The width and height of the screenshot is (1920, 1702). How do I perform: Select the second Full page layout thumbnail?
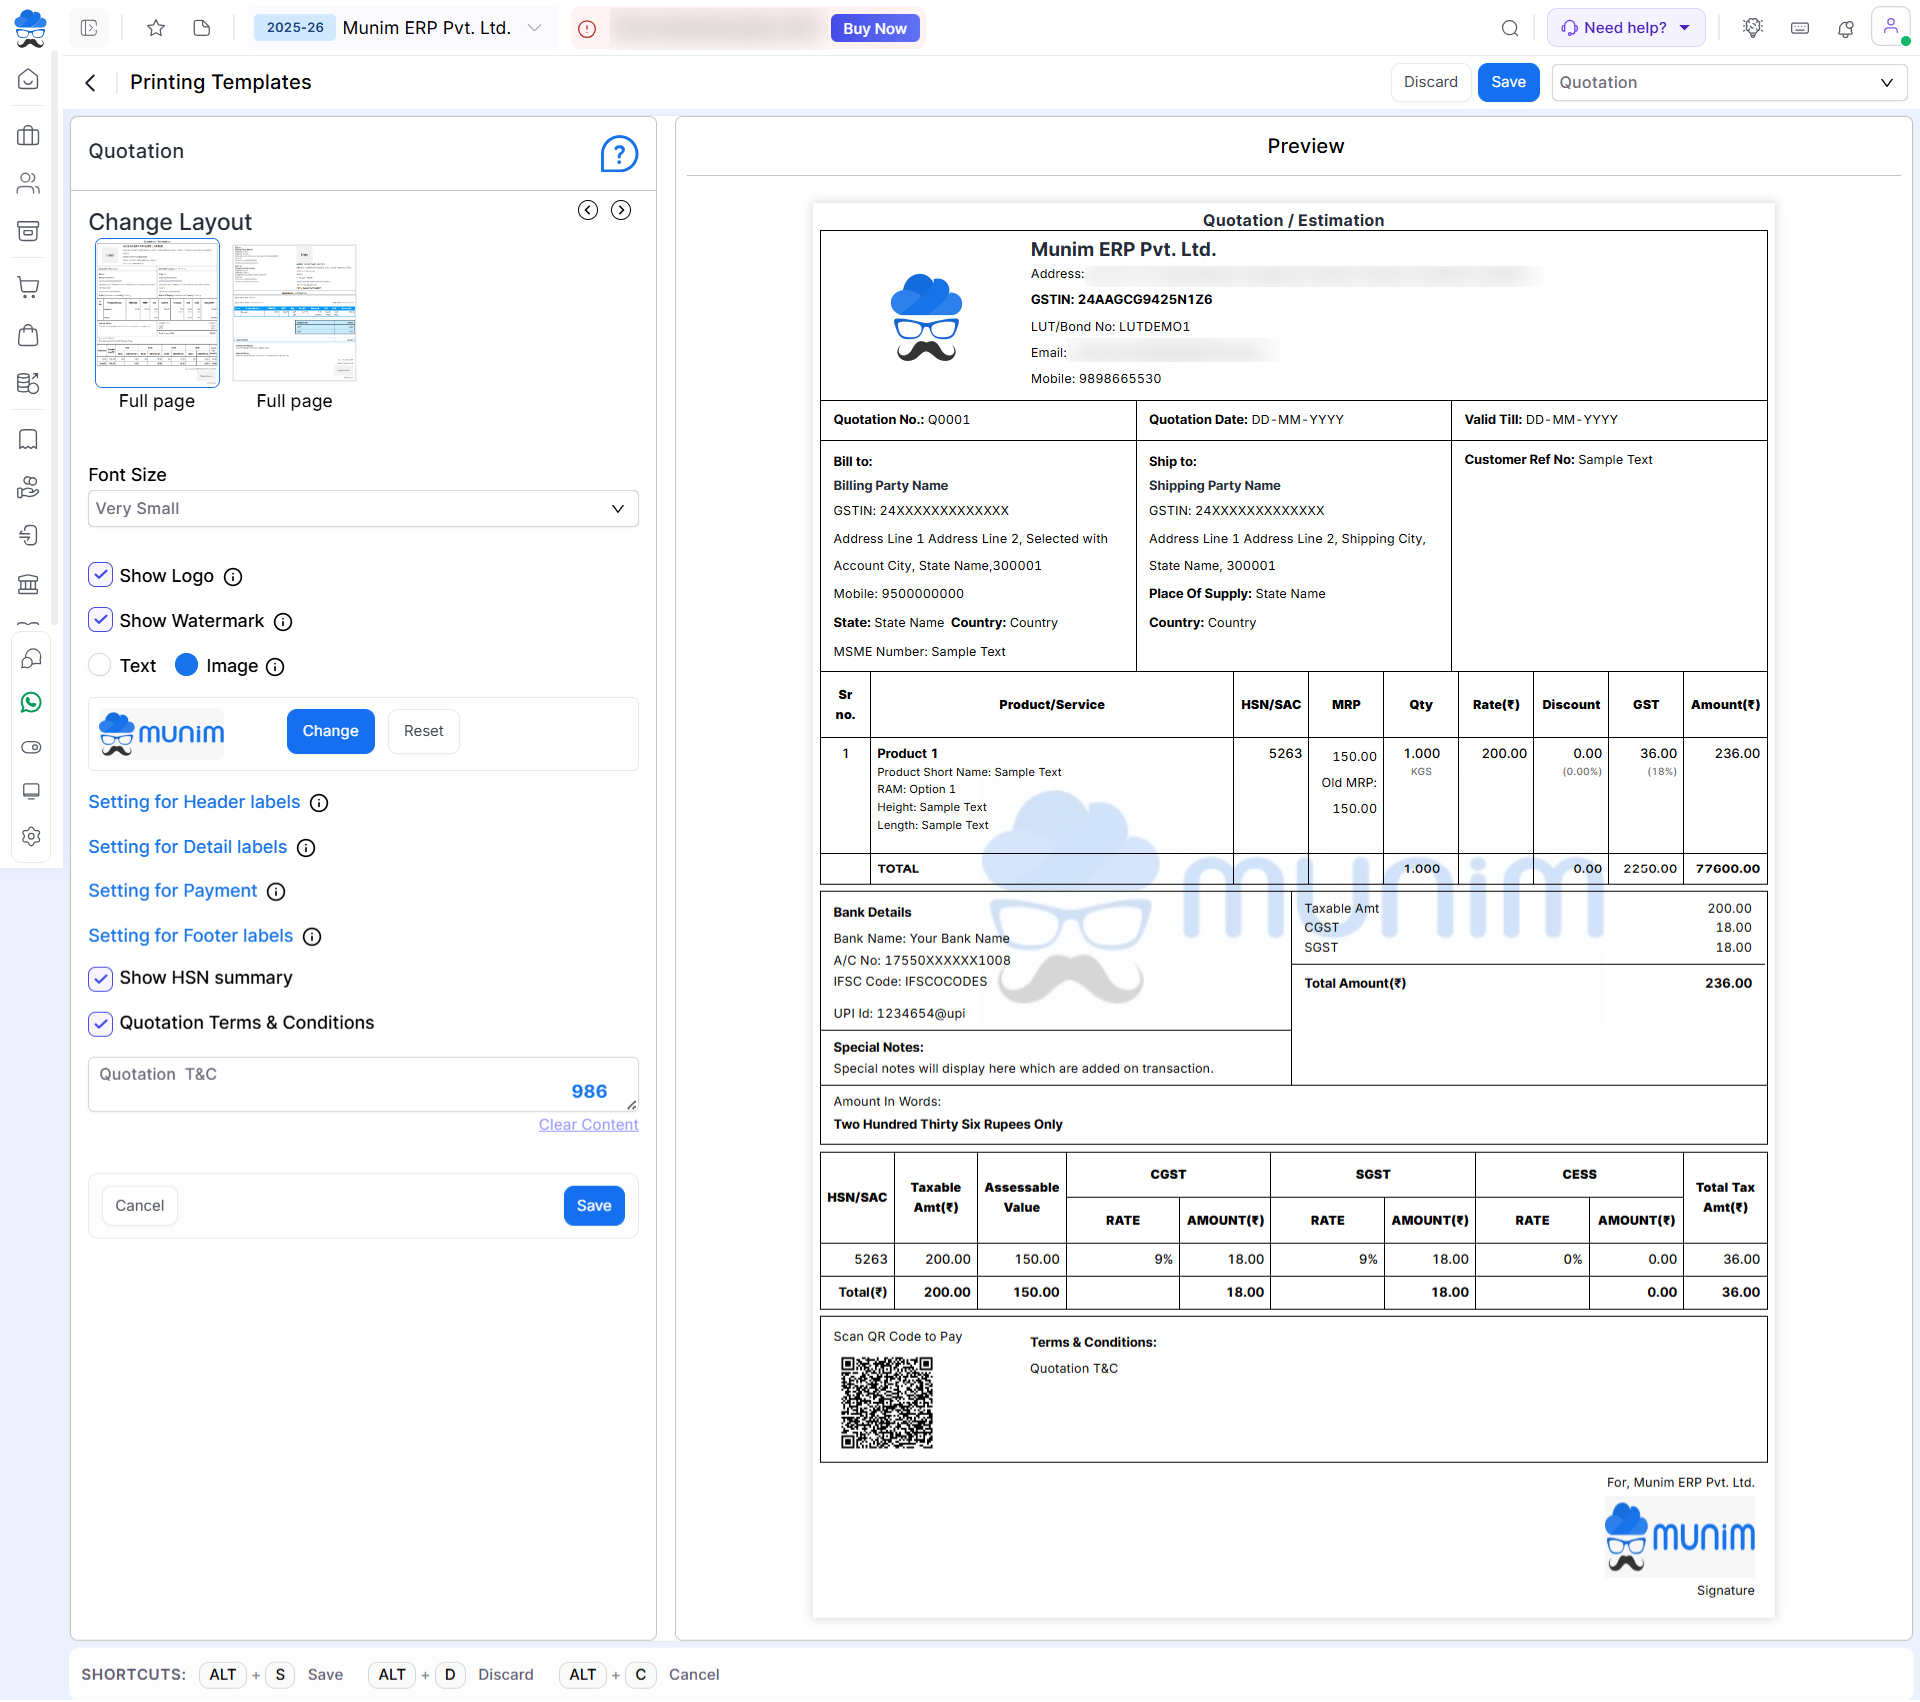pyautogui.click(x=294, y=313)
